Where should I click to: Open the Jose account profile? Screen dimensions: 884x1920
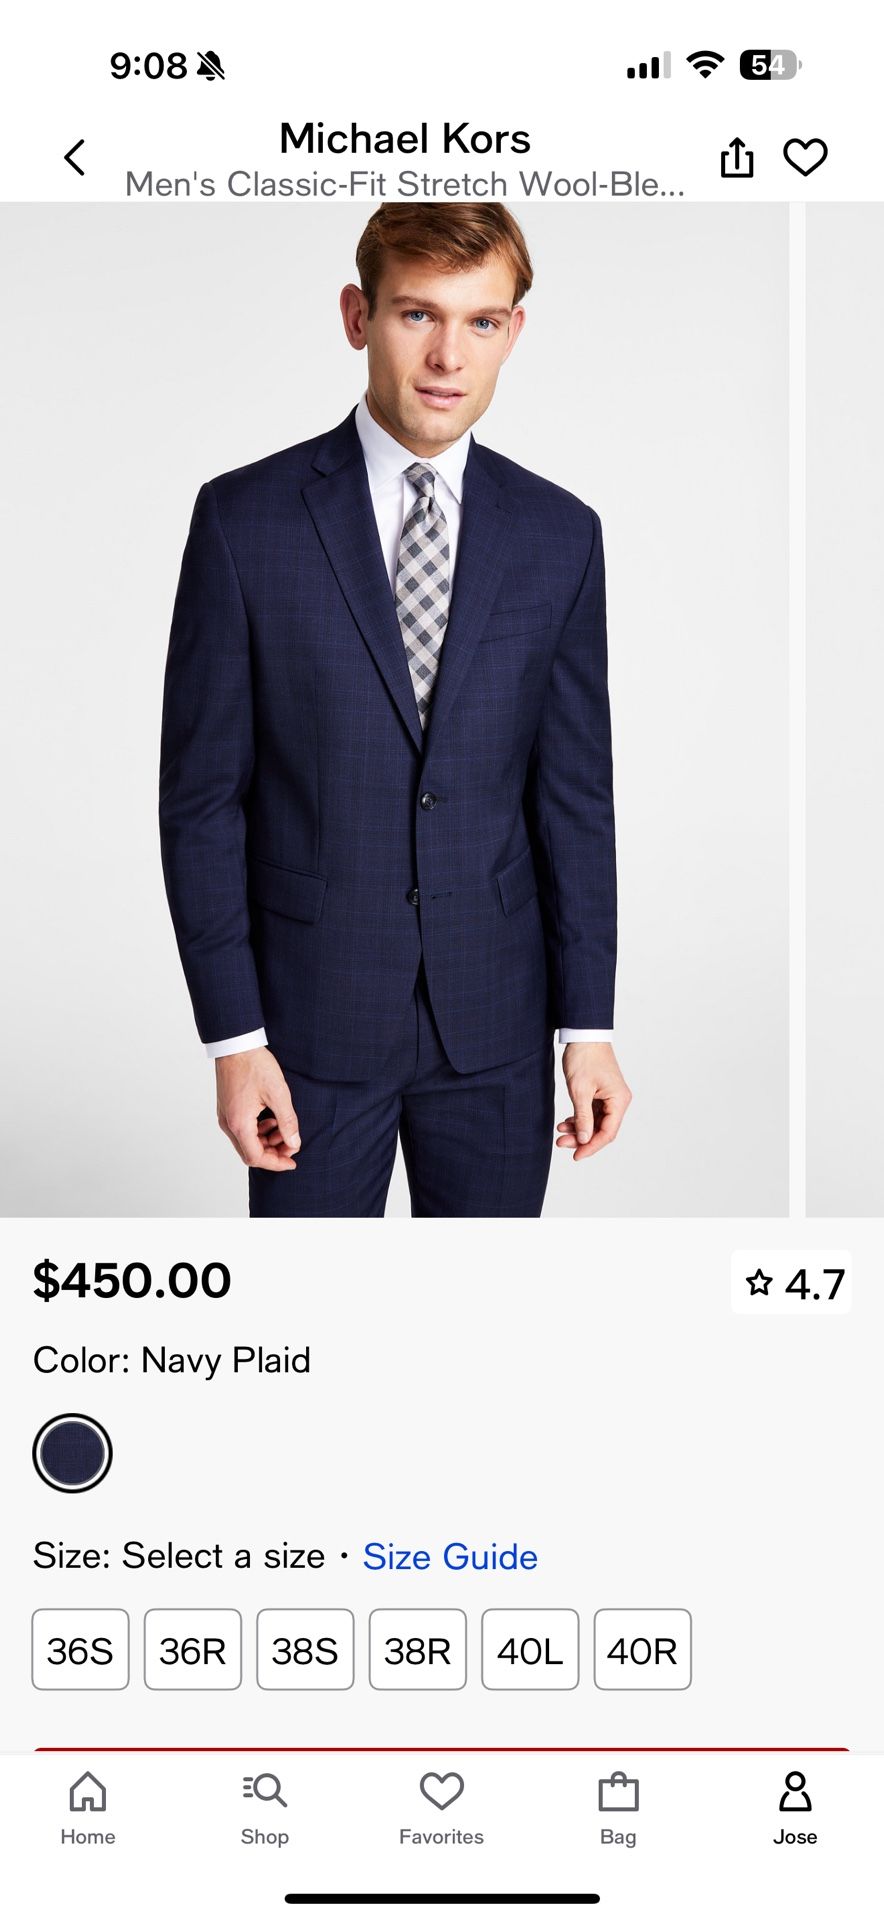coord(795,1808)
